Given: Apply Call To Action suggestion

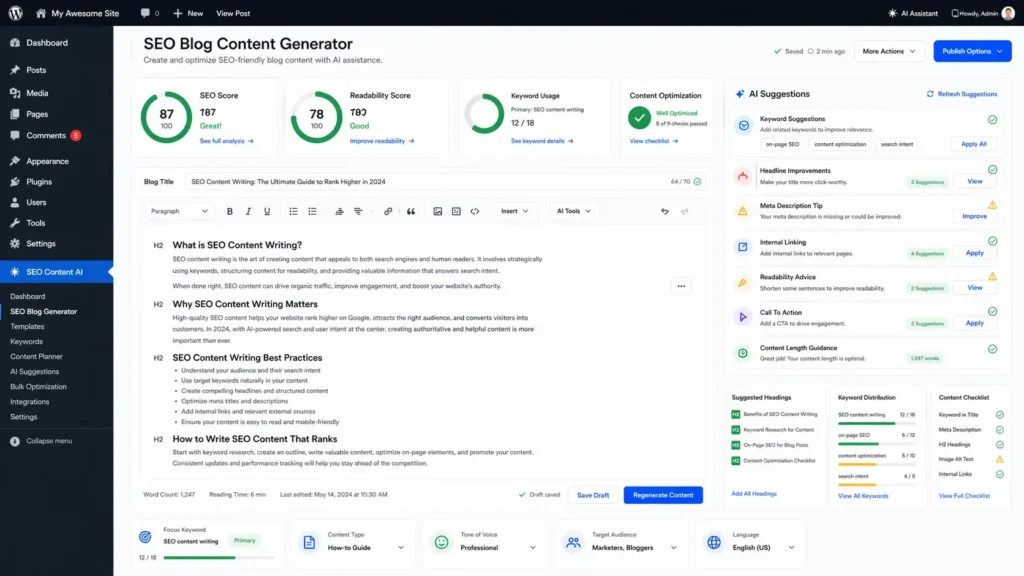Looking at the screenshot, I should point(974,323).
